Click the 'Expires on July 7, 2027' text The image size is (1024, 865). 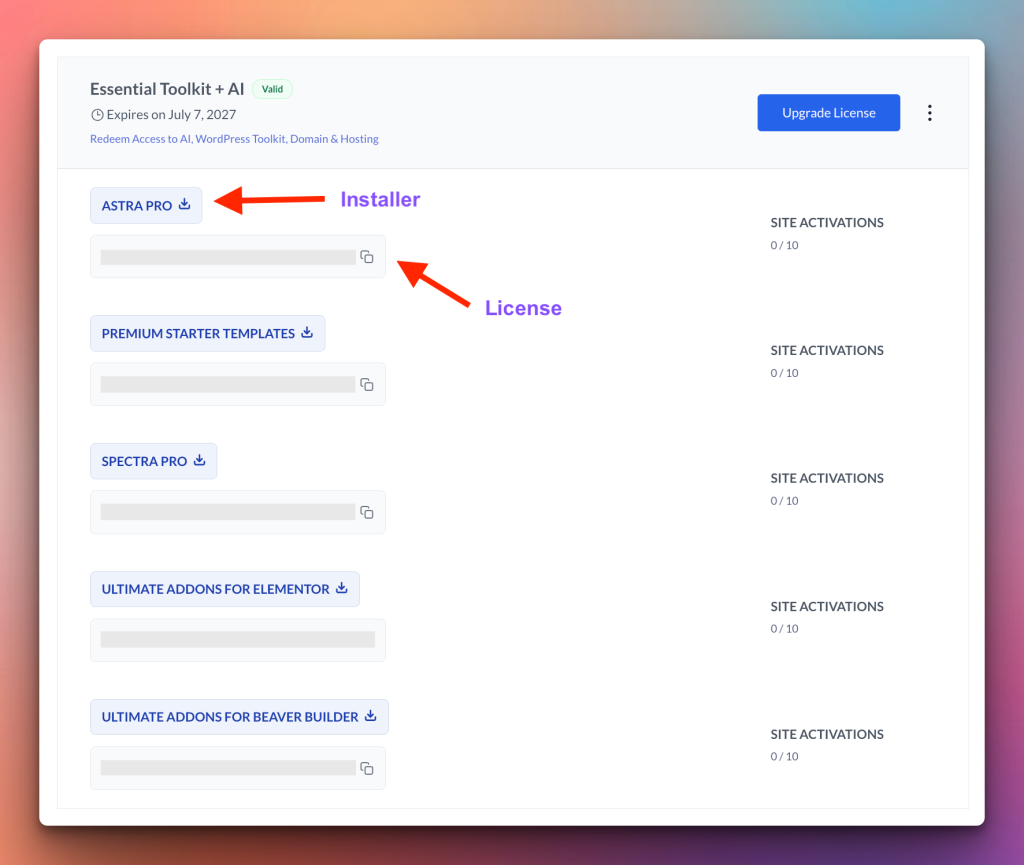point(171,115)
